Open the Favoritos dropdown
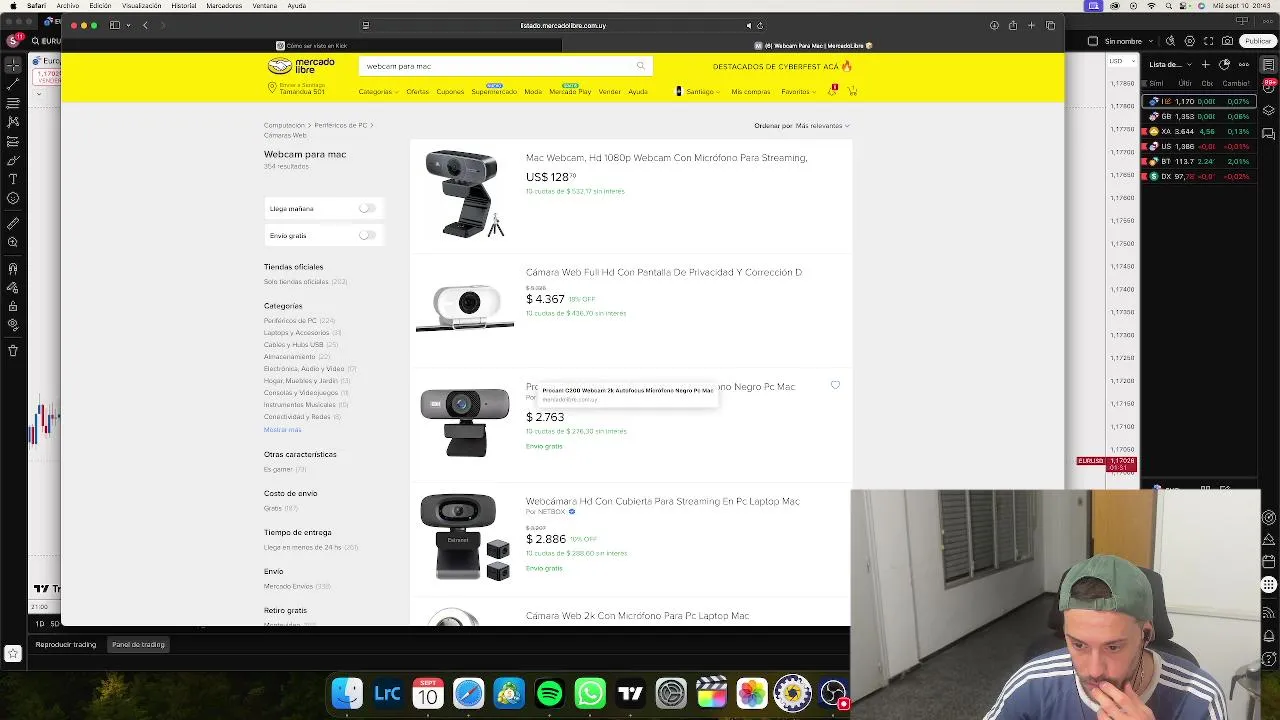Screen dimensions: 1280x720 click(798, 92)
